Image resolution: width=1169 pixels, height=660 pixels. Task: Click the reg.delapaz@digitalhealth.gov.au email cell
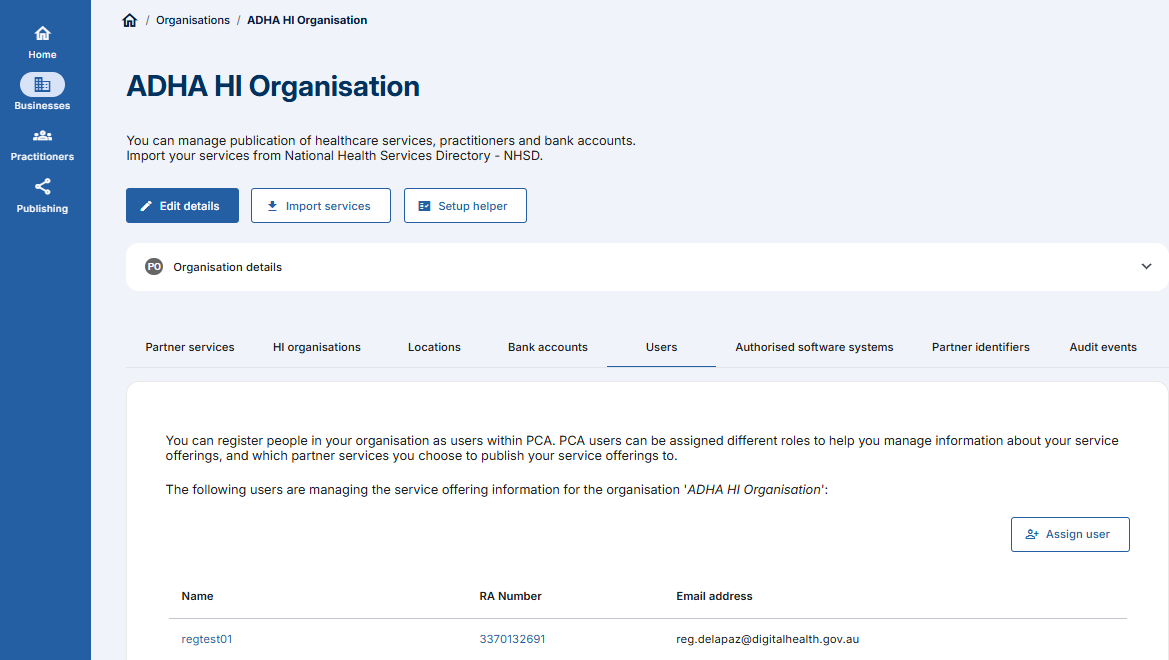767,639
